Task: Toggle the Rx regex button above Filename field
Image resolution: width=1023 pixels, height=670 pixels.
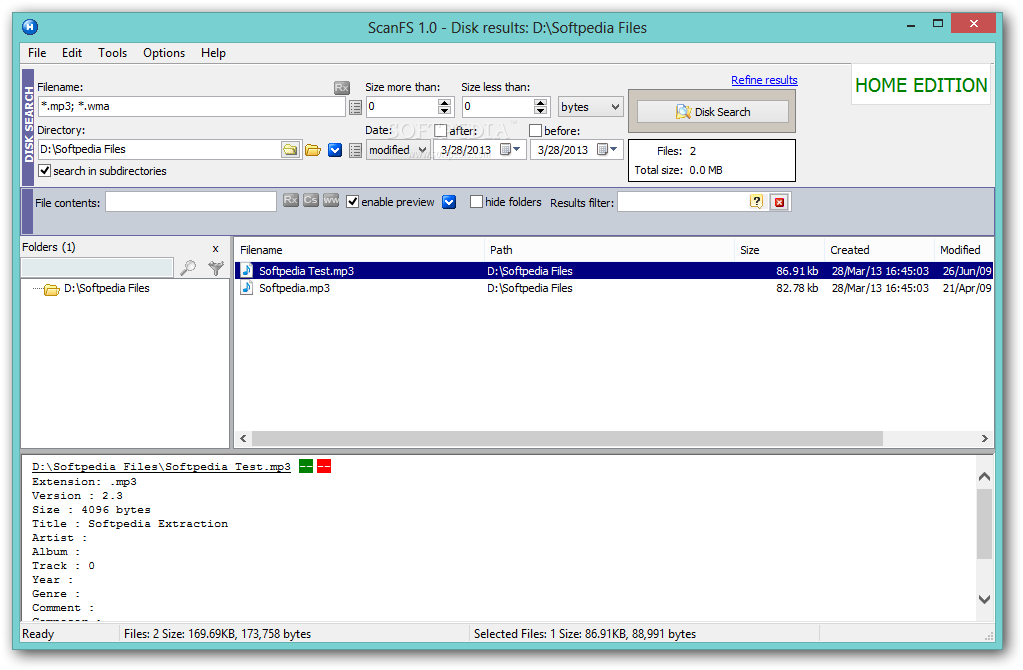Action: 342,87
